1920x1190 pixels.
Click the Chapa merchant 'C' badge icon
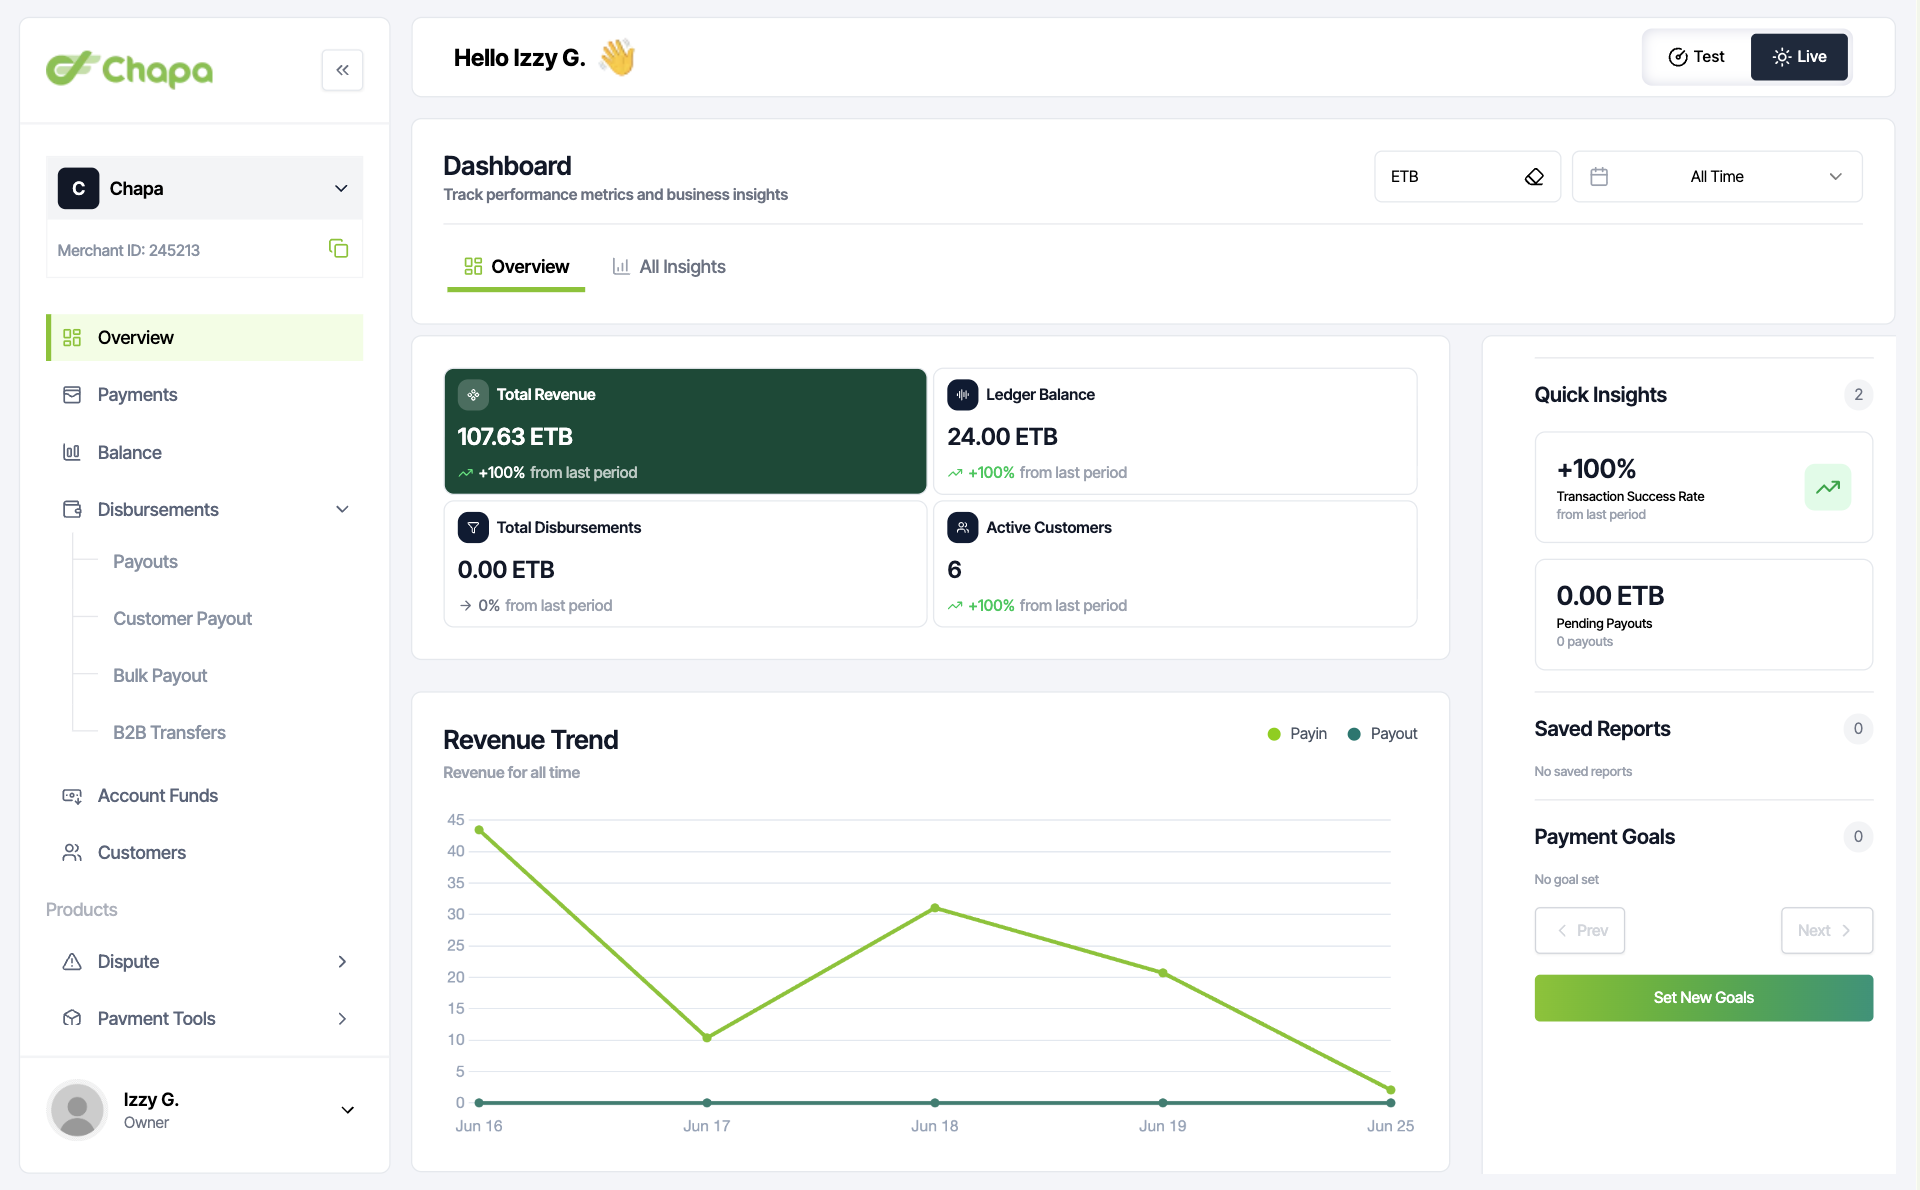coord(78,189)
